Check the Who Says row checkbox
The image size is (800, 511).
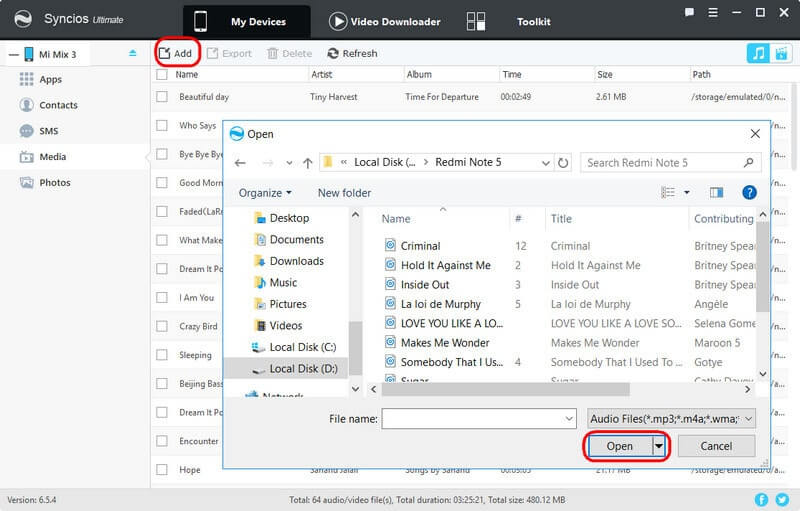pyautogui.click(x=162, y=125)
